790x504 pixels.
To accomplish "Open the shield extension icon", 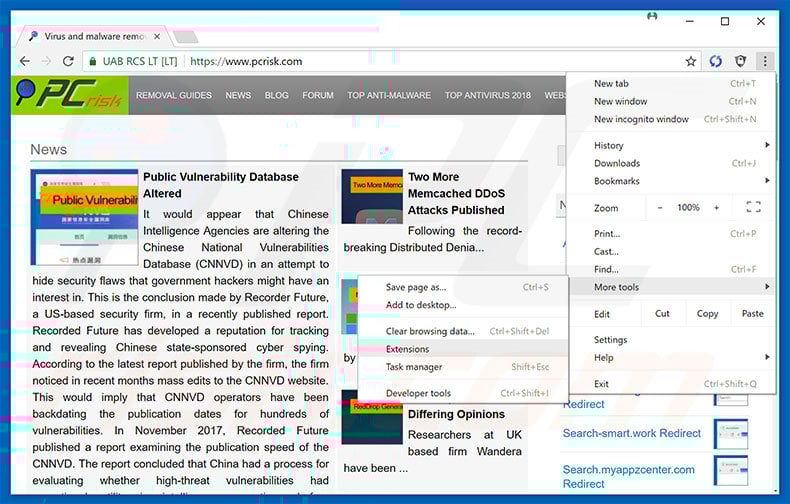I will pyautogui.click(x=740, y=61).
